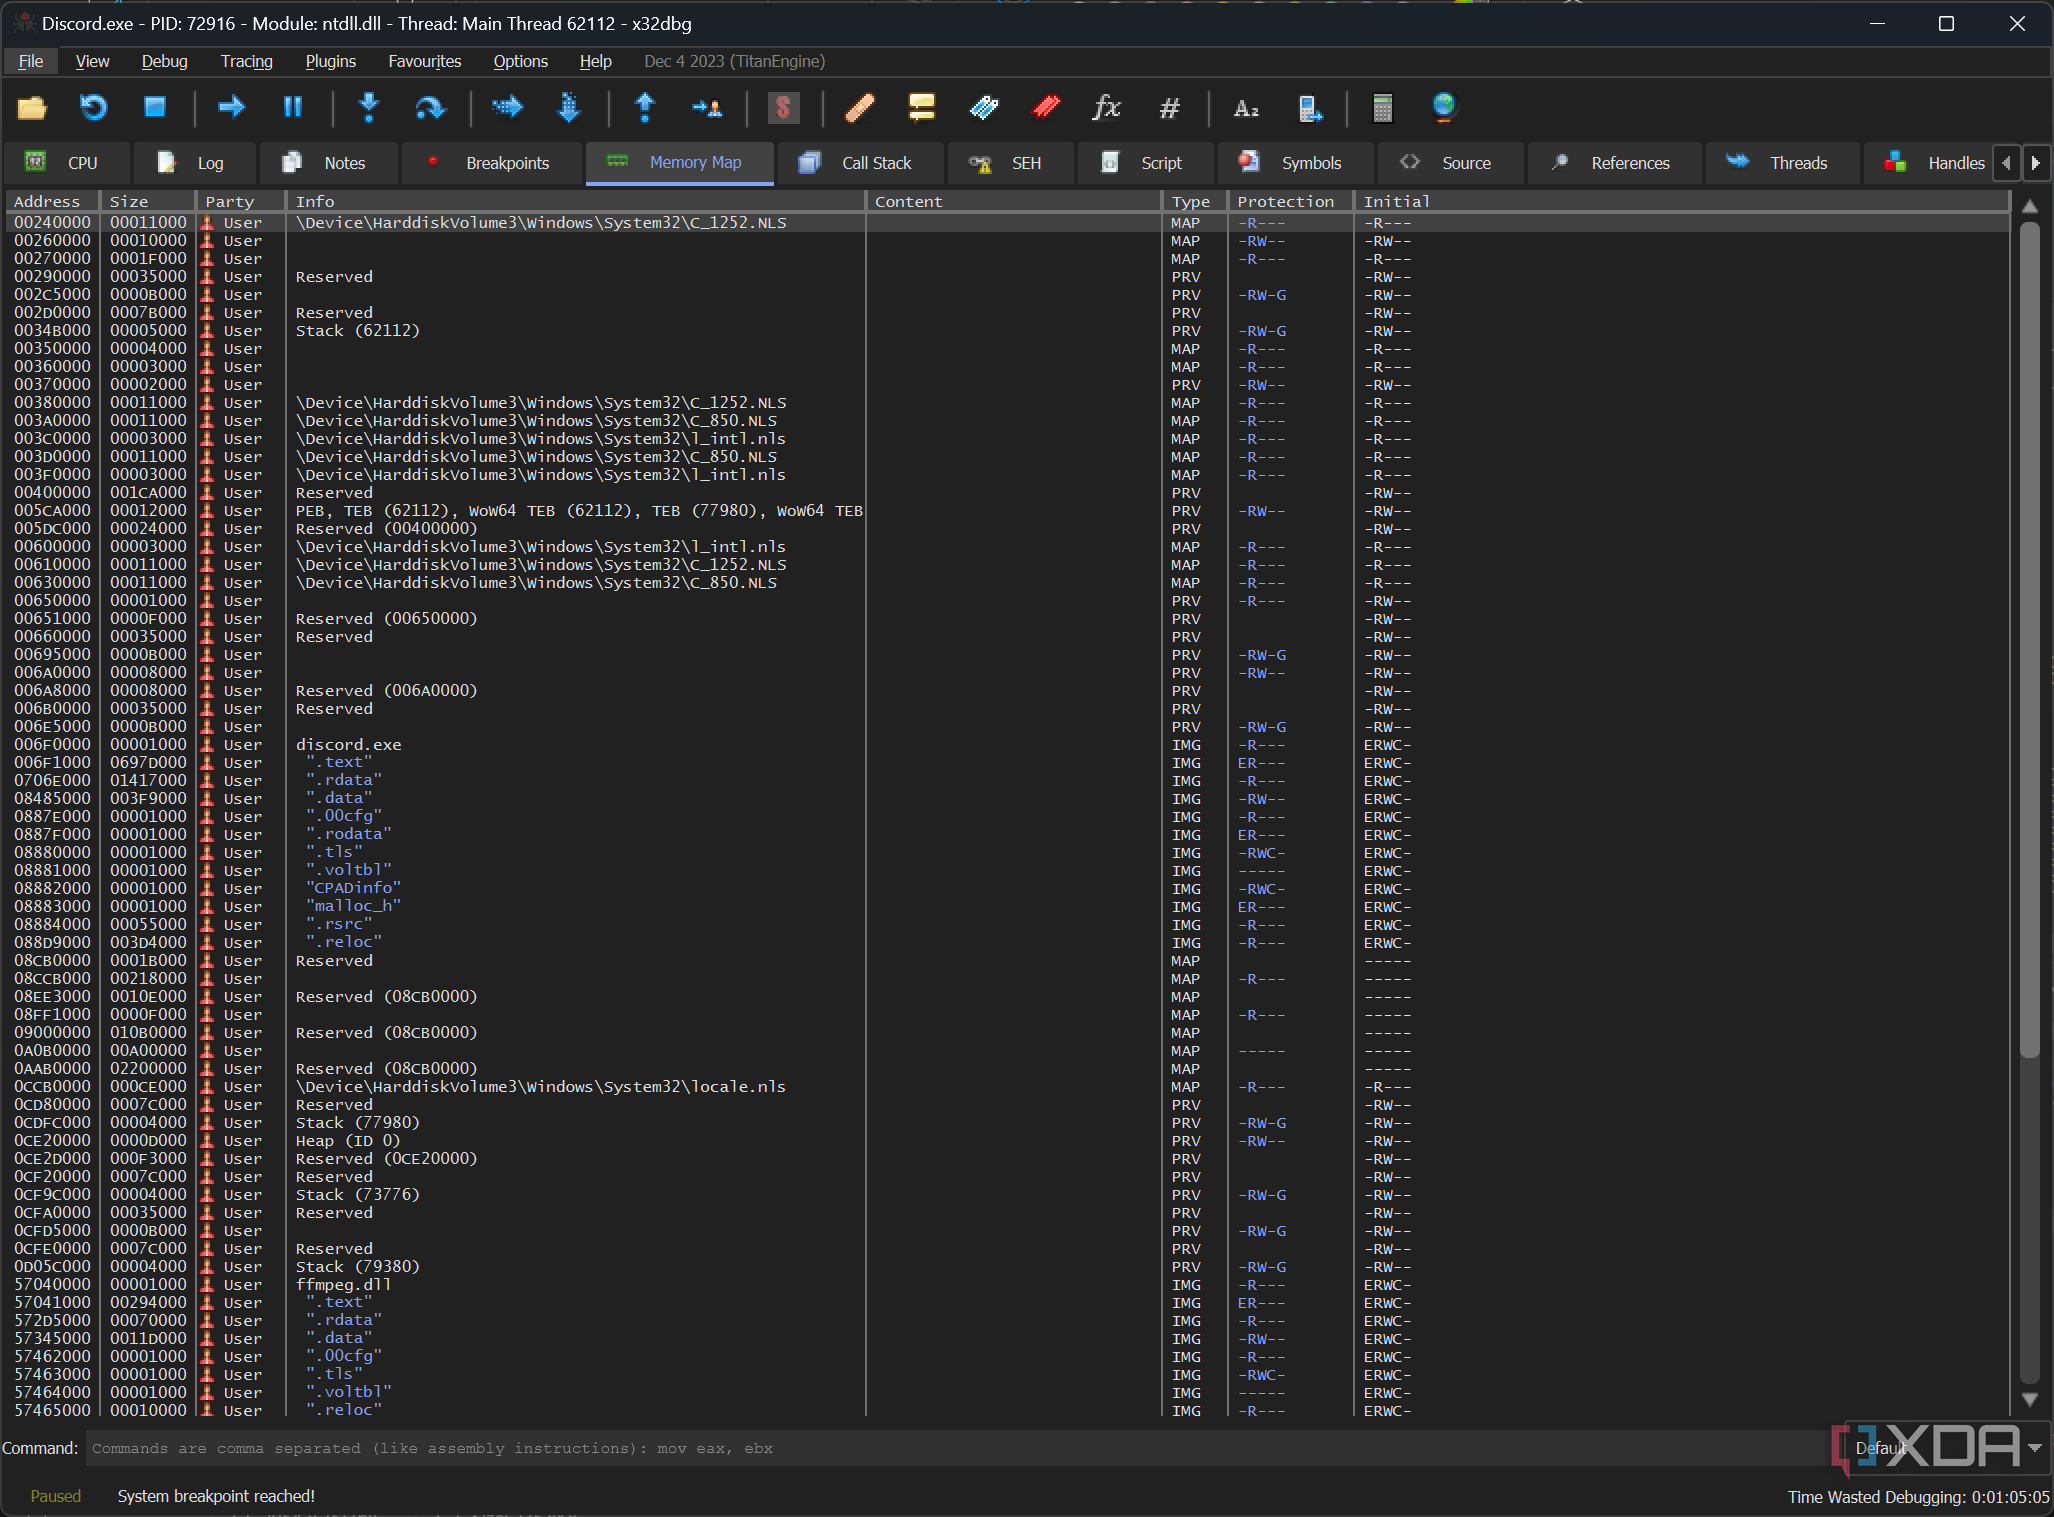Switch to the Notes tab
The image size is (2054, 1517).
329,163
